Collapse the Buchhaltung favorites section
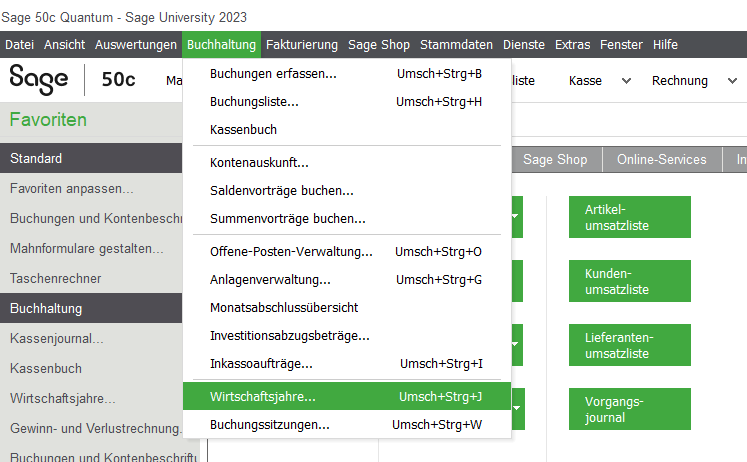Screen dimensions: 747x462 [x=91, y=308]
